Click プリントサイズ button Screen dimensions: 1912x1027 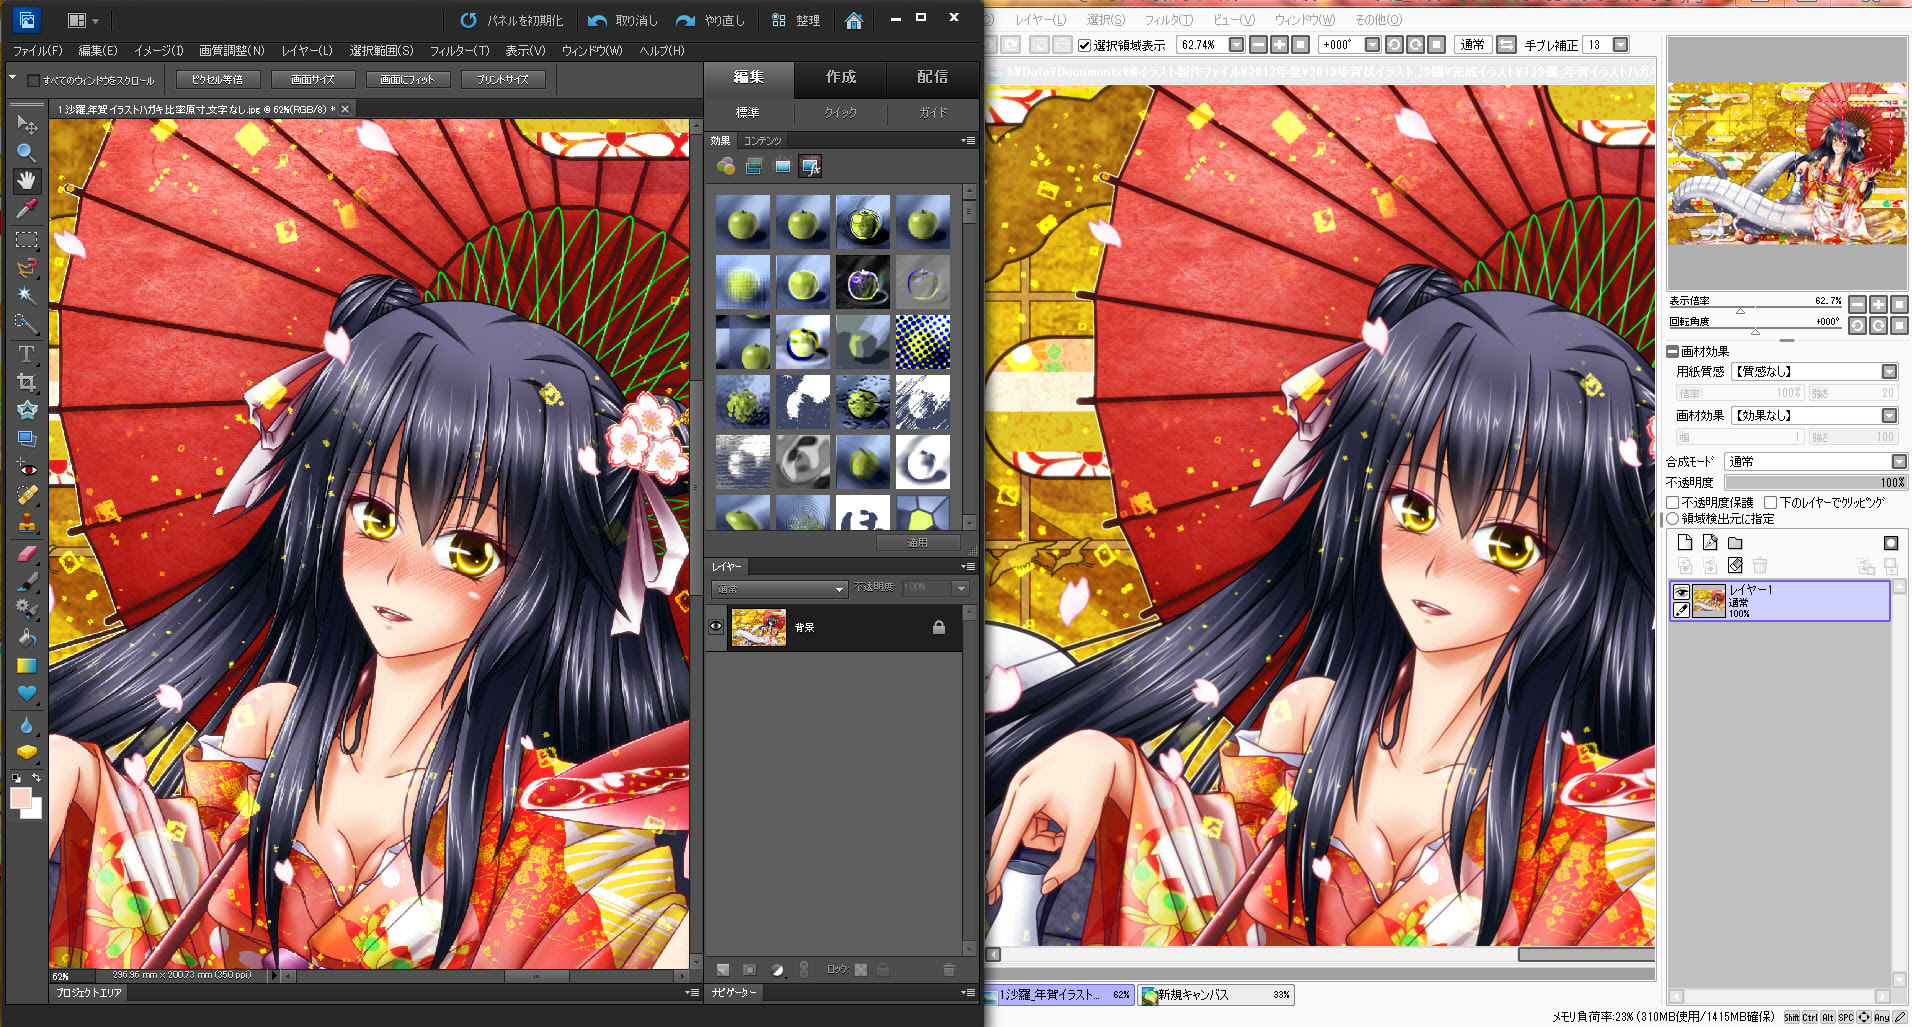click(x=503, y=79)
